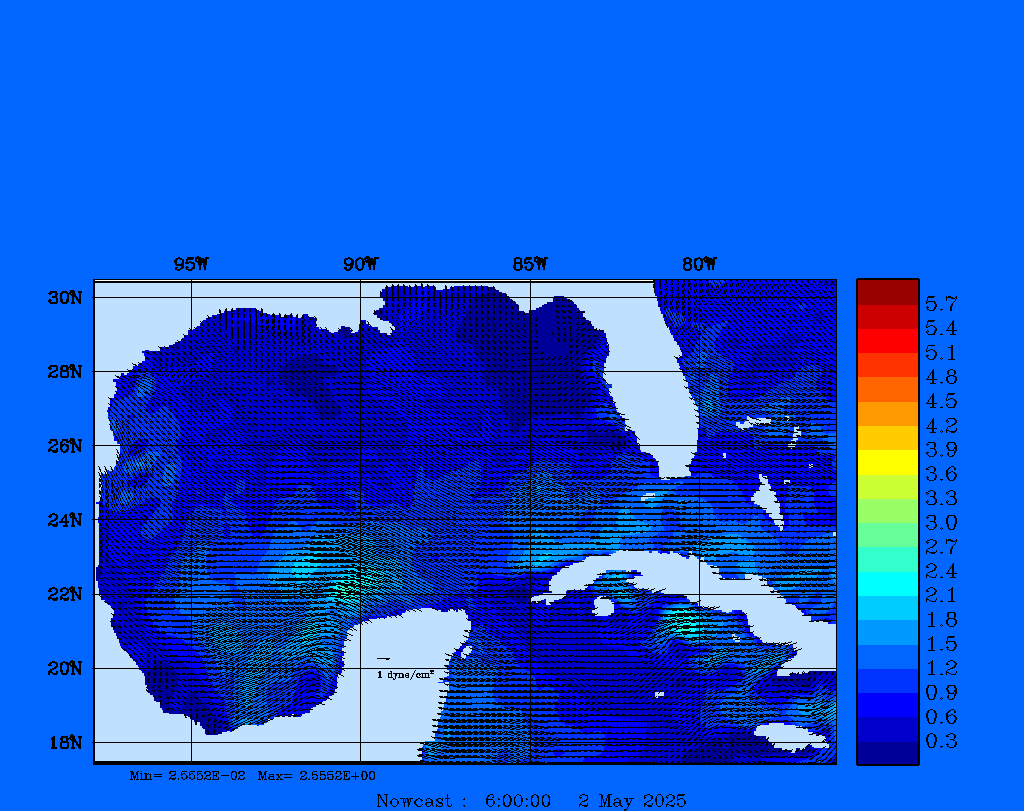Click the 24N latitude label
Image resolution: width=1024 pixels, height=811 pixels.
(65, 520)
